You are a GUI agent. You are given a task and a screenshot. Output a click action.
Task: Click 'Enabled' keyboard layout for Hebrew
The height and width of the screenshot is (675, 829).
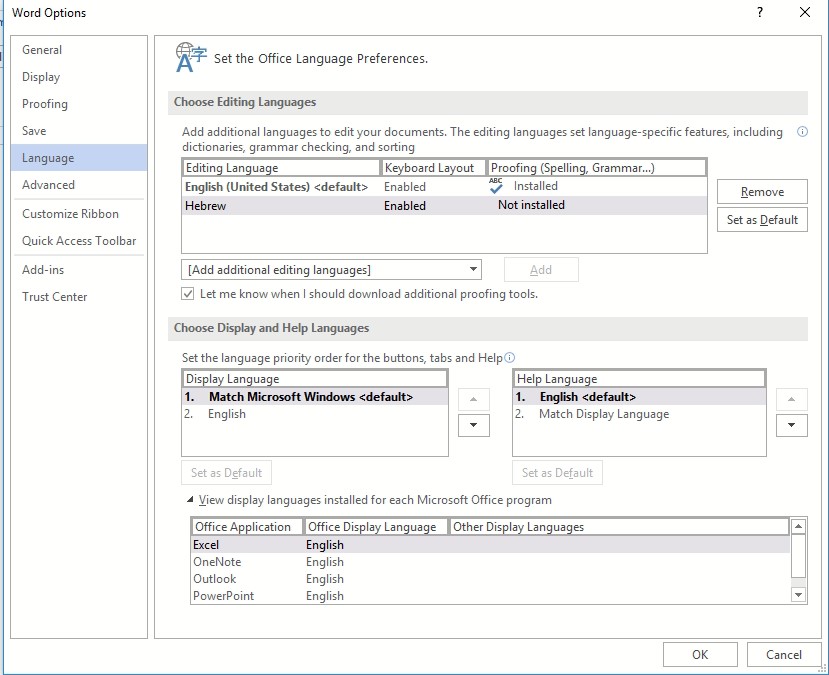pos(404,206)
